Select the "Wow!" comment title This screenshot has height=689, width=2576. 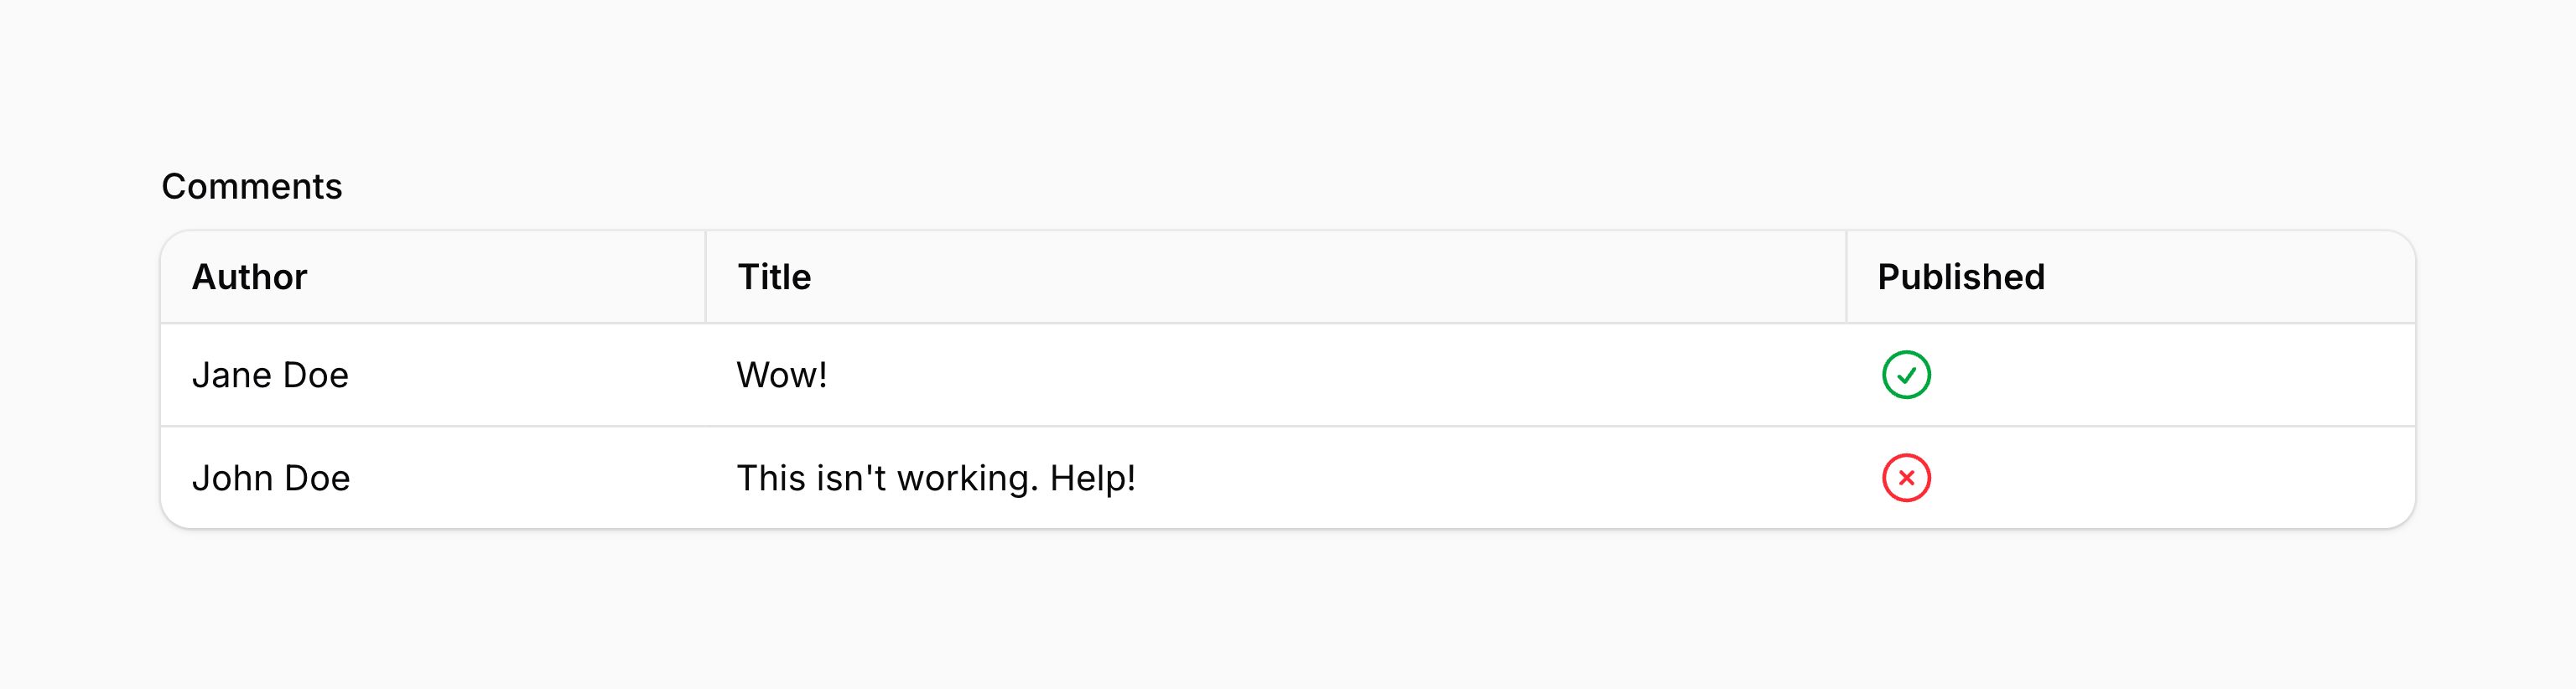point(781,375)
